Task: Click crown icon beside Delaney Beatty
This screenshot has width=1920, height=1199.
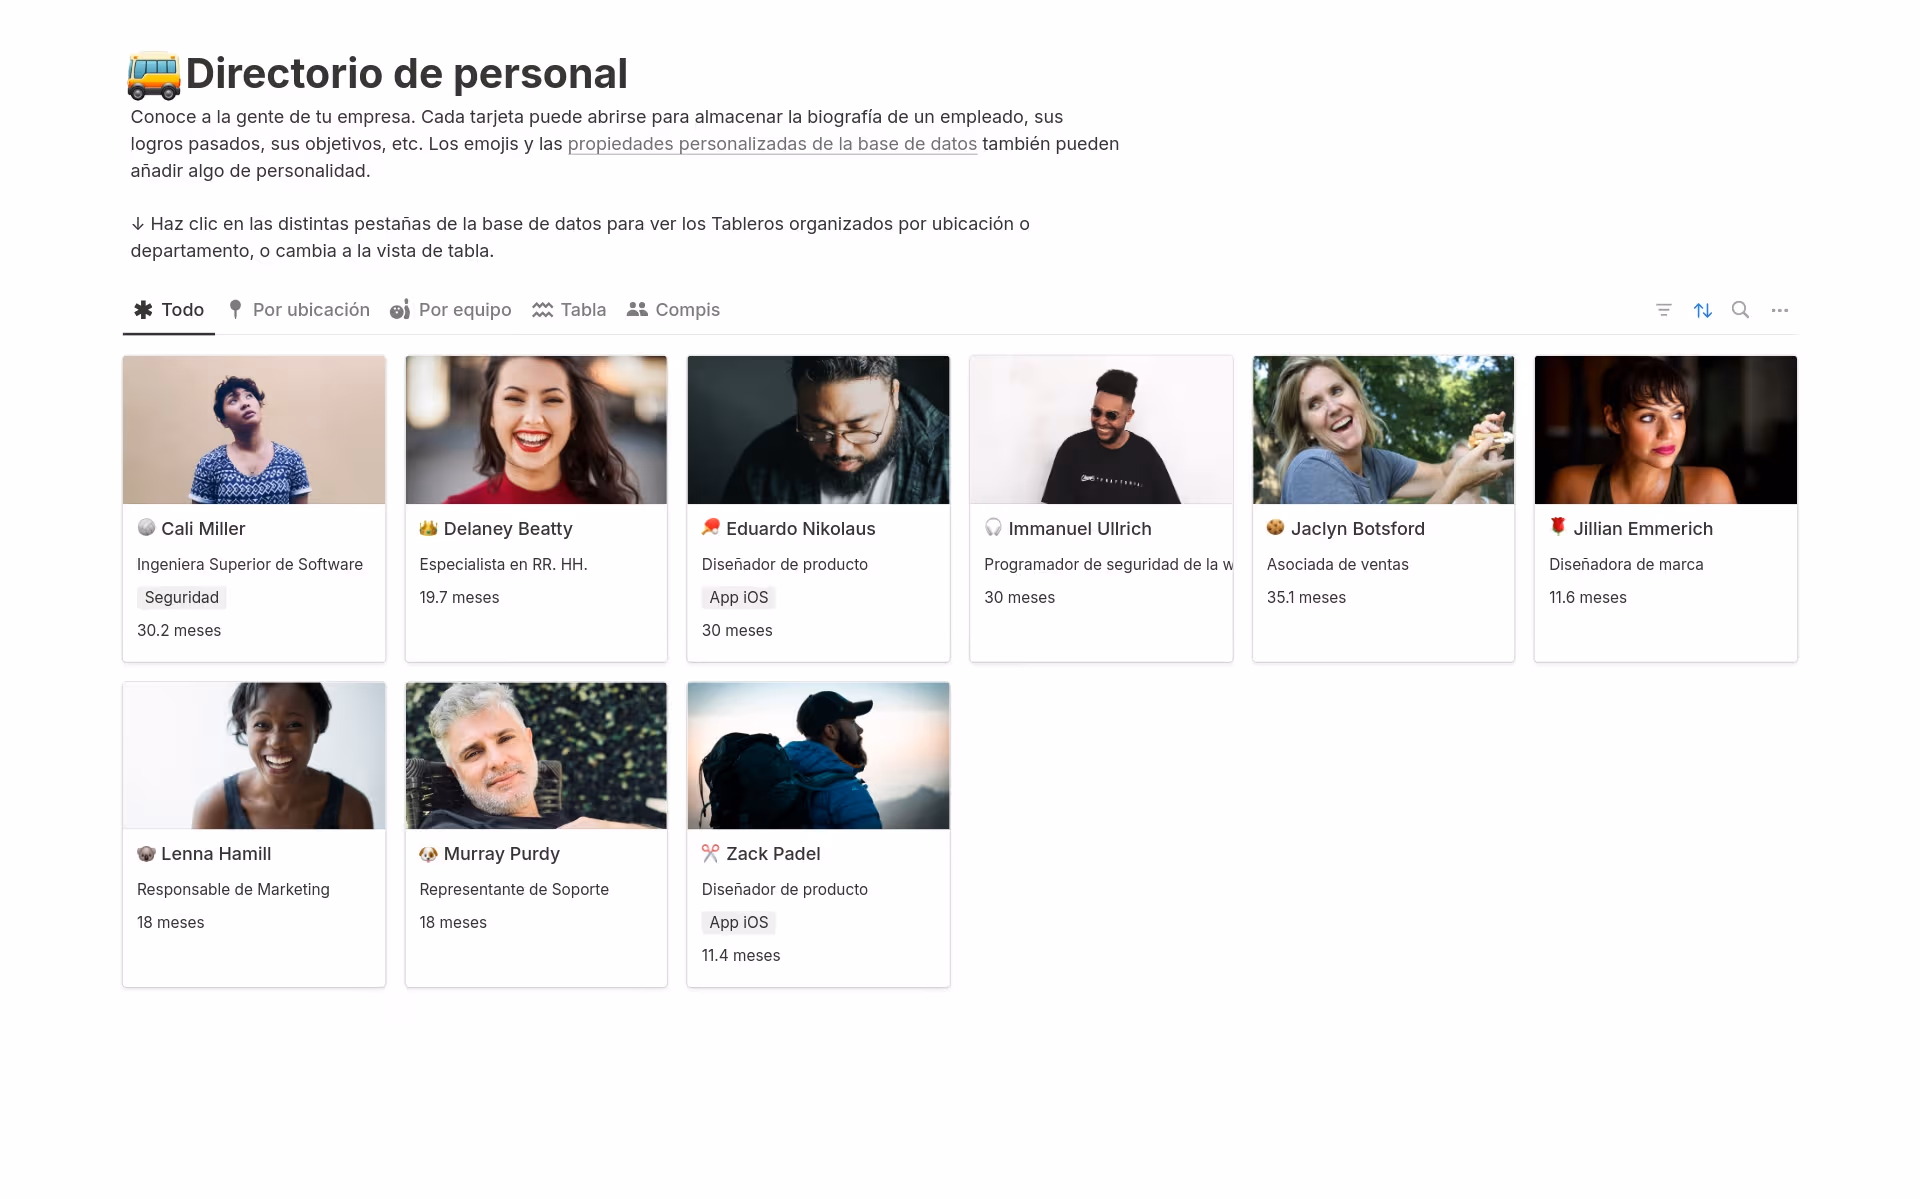Action: [x=428, y=528]
